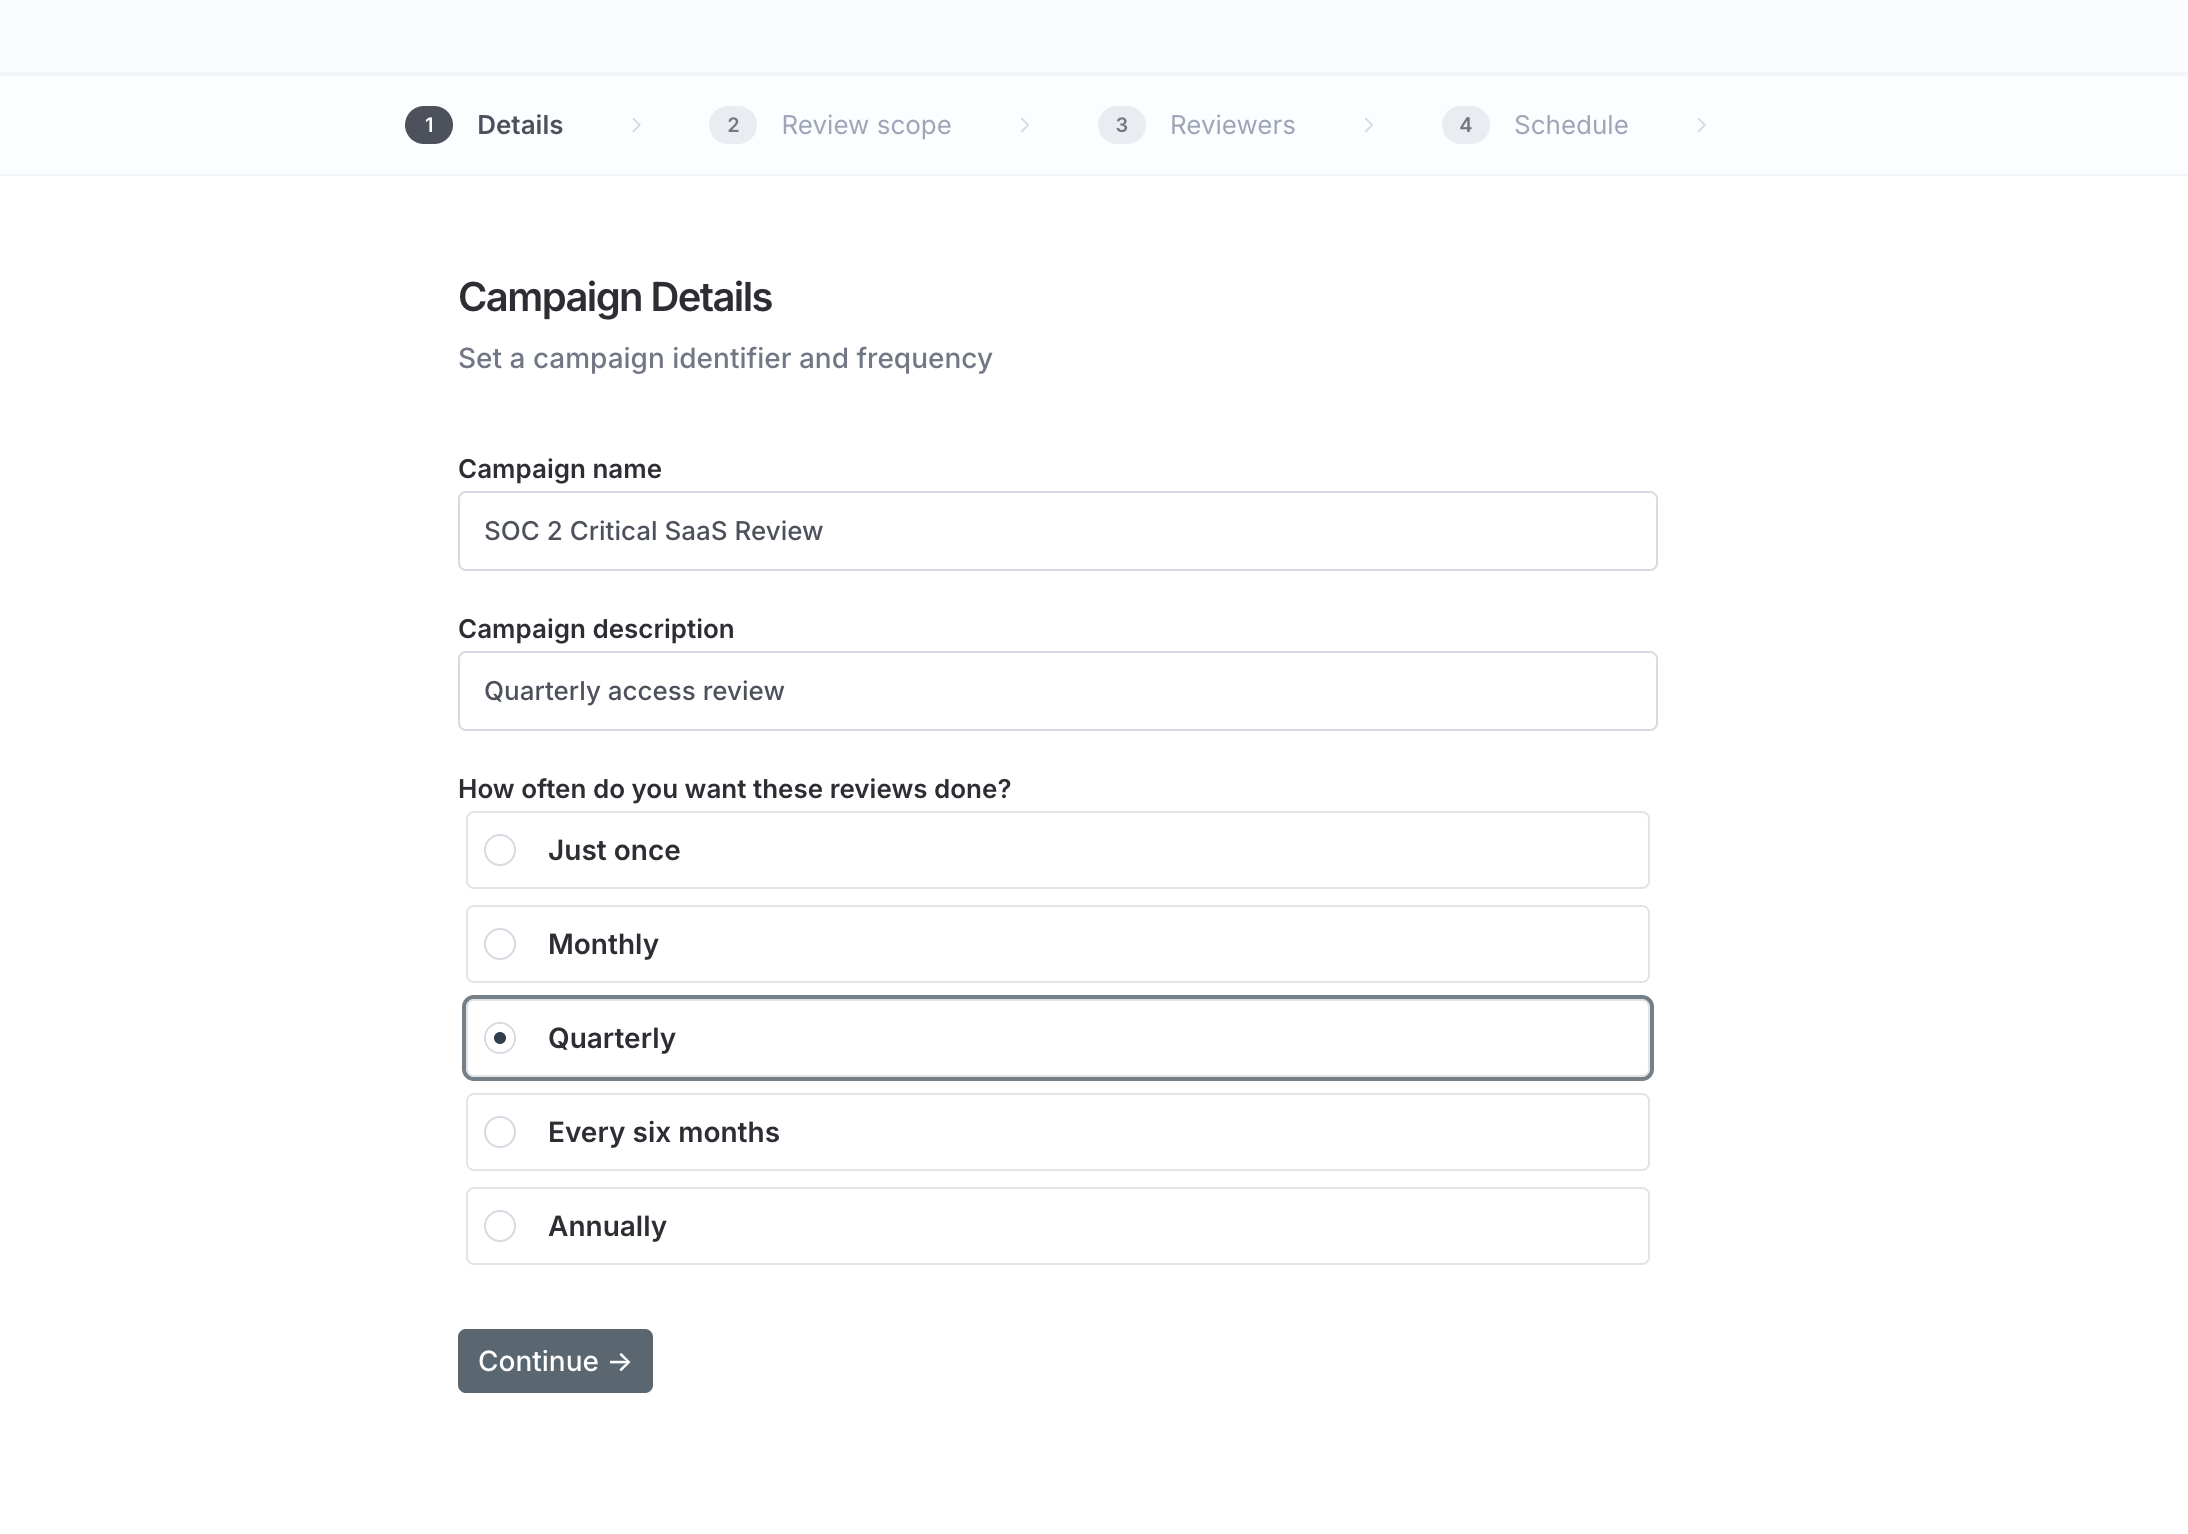Go to the Details step tab
The image size is (2188, 1534).
click(520, 125)
